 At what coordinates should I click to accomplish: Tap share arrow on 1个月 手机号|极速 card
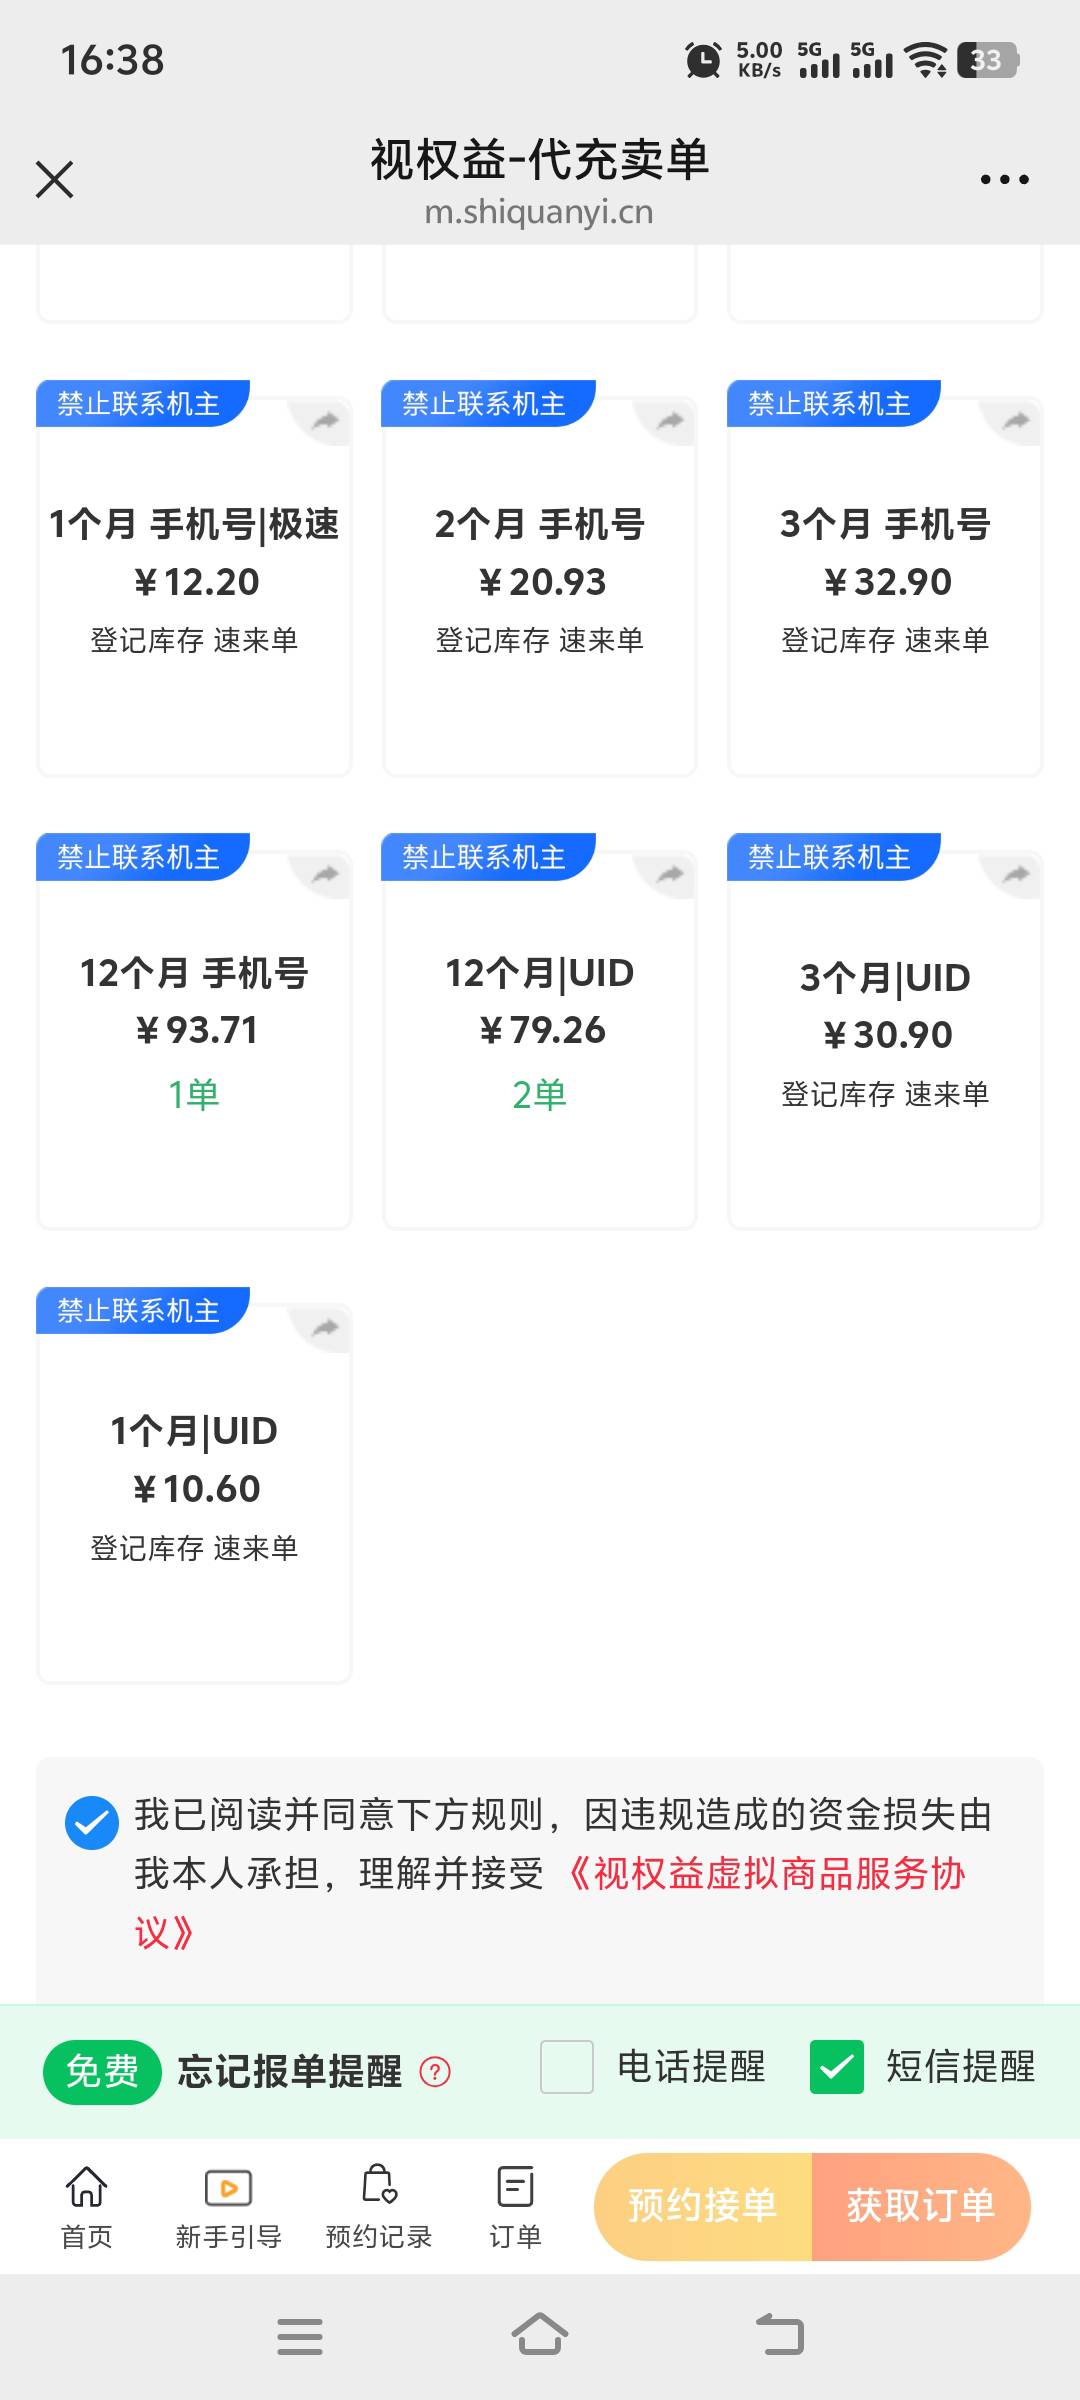[x=325, y=421]
